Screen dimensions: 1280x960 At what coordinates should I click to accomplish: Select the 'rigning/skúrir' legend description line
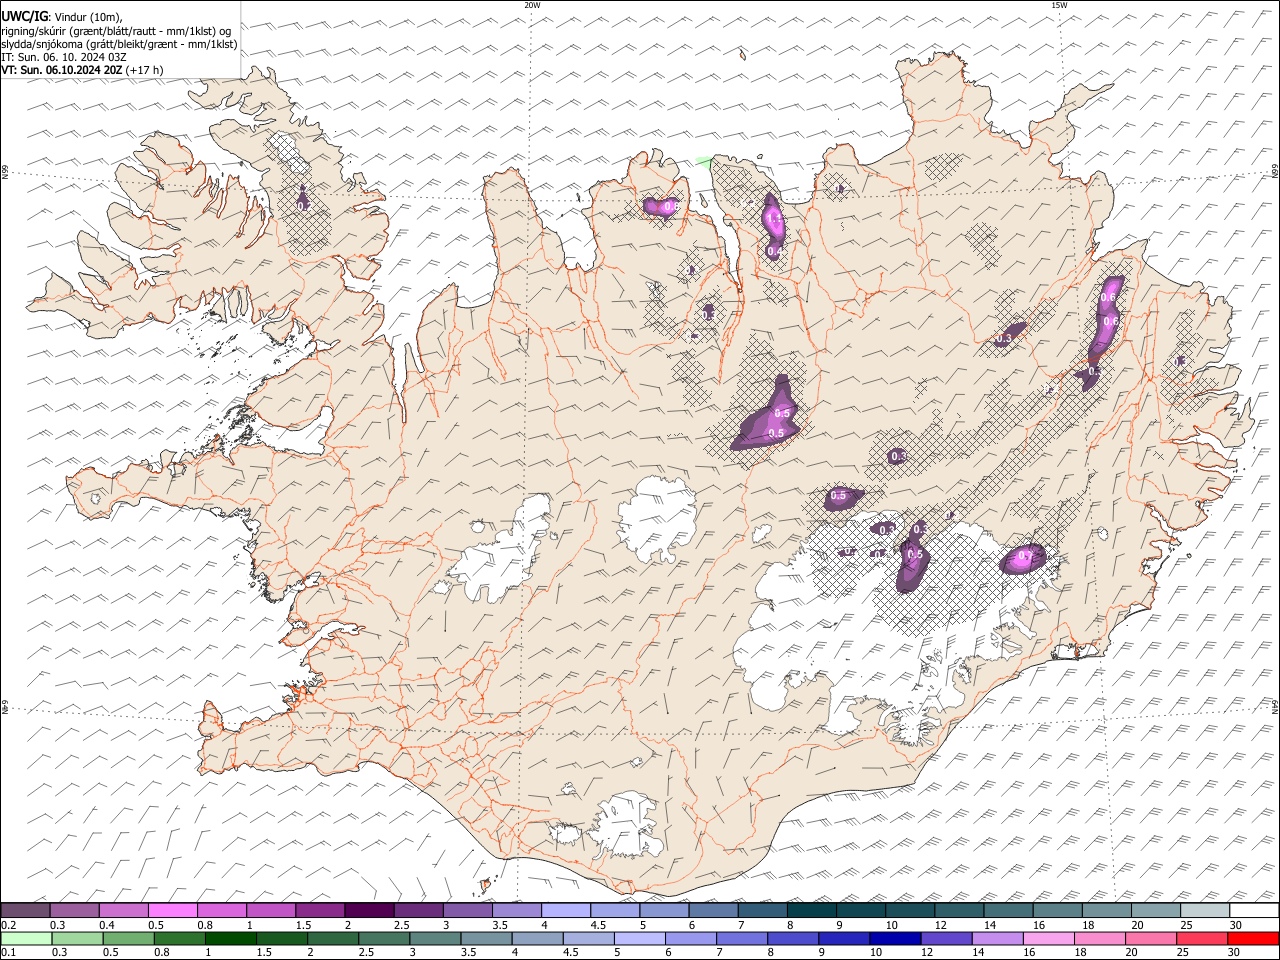pyautogui.click(x=116, y=30)
